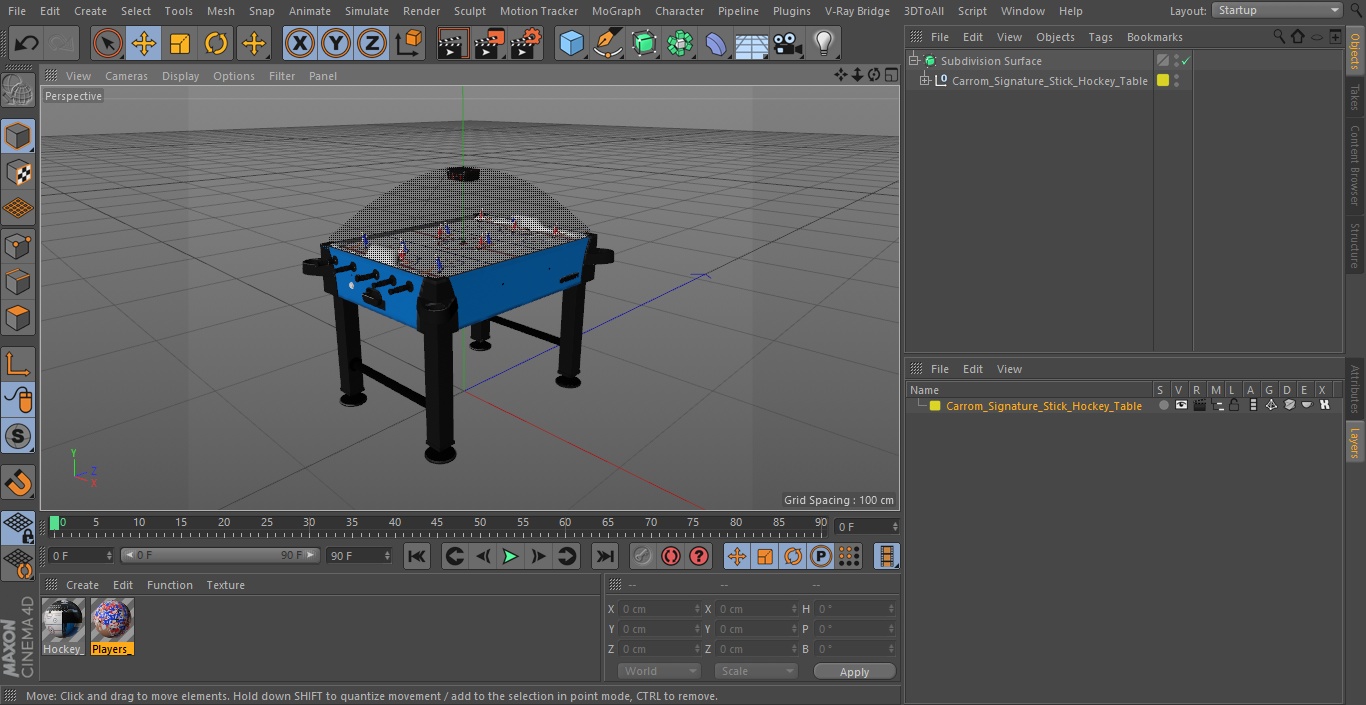Select the Players material thumbnail

point(112,626)
